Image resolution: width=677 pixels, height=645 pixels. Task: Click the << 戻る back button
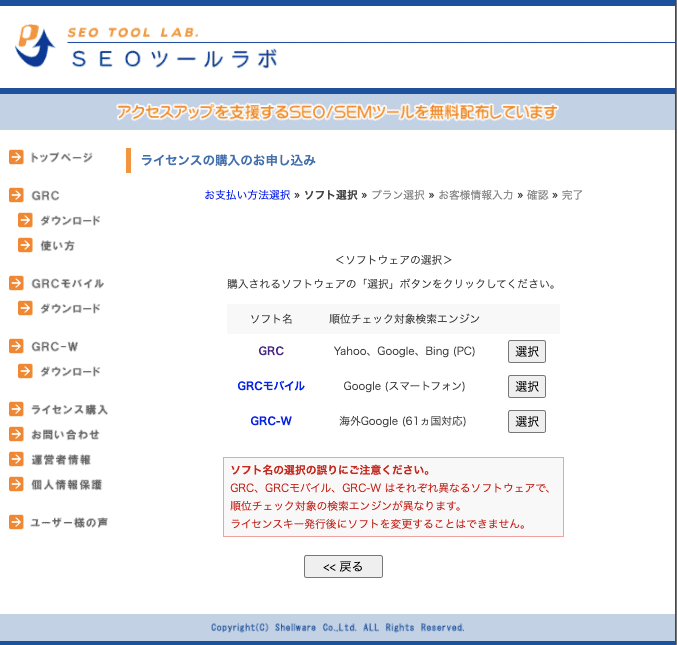(x=343, y=566)
